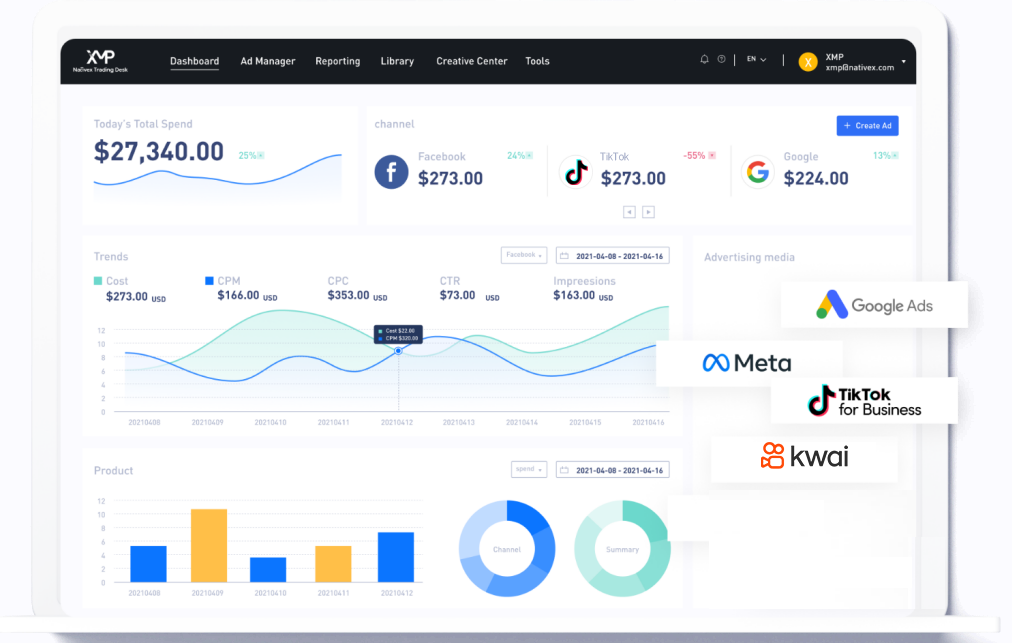Expand the XMP account menu arrow
Image resolution: width=1012 pixels, height=643 pixels.
pos(904,62)
